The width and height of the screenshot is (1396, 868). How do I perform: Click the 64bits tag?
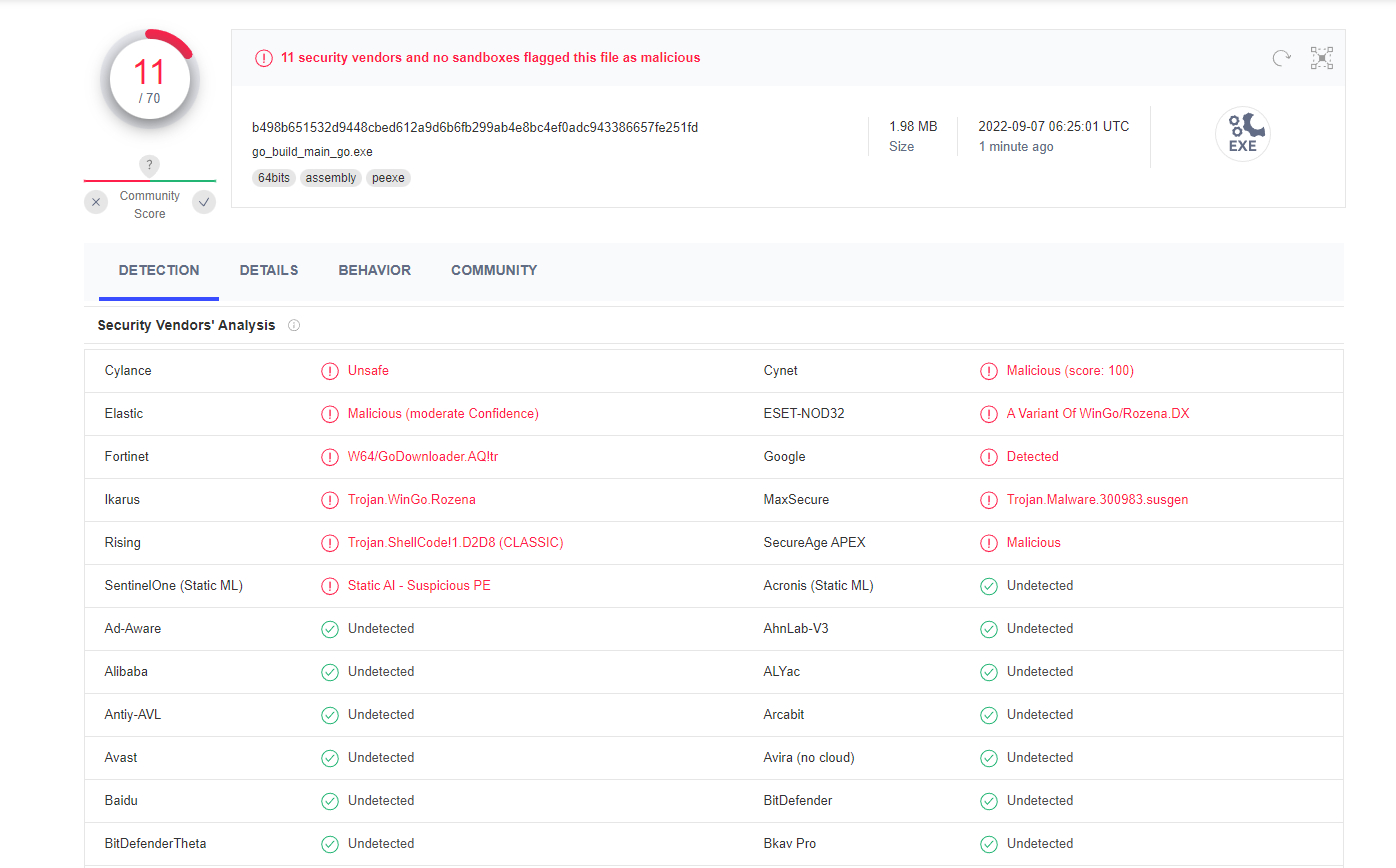(274, 178)
